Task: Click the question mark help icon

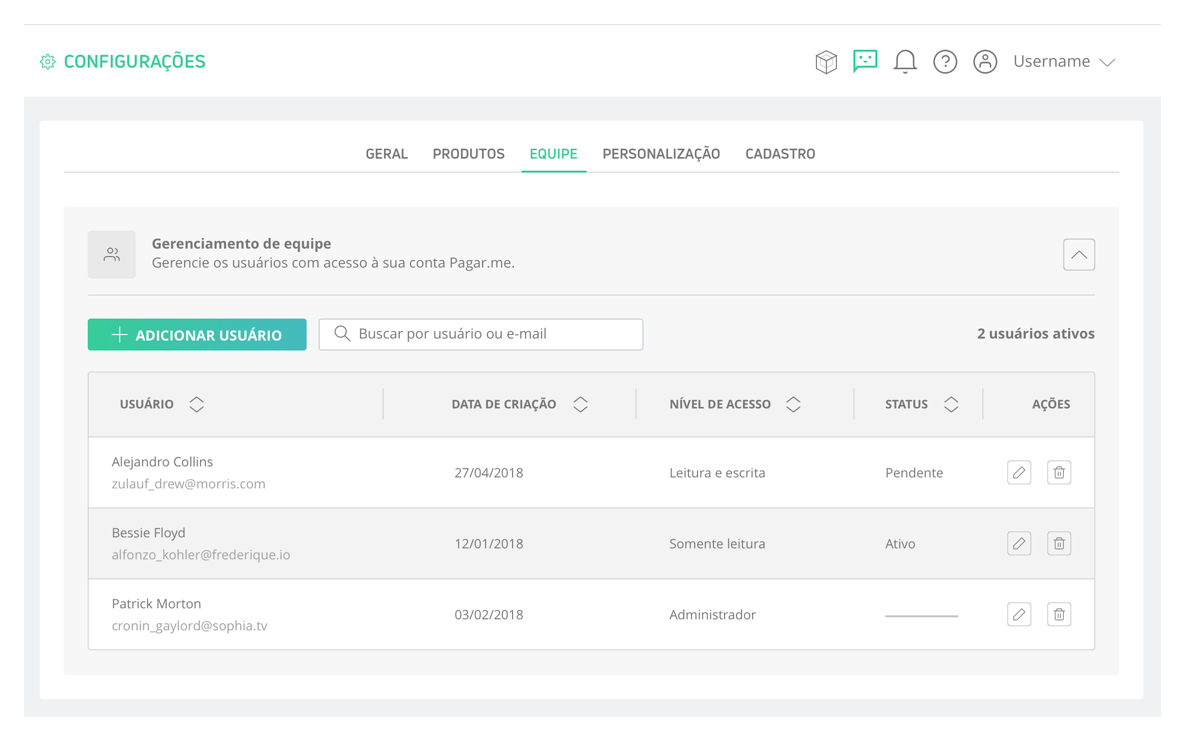Action: pos(945,61)
